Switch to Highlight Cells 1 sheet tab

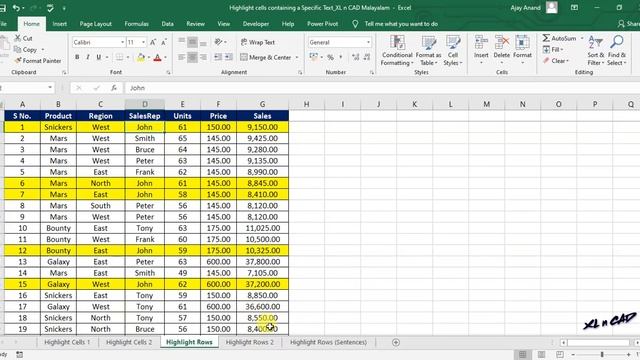click(67, 342)
